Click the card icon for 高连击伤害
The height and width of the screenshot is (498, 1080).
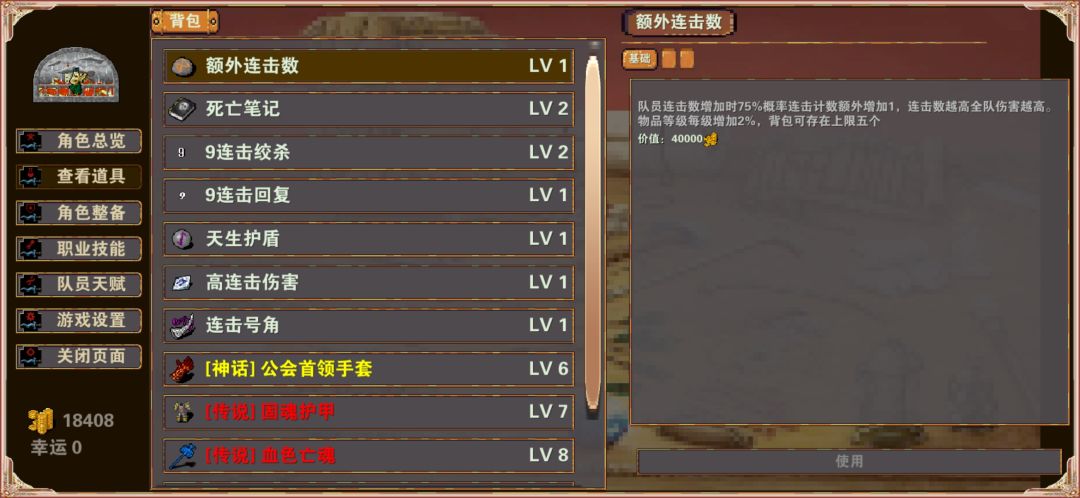pos(183,282)
